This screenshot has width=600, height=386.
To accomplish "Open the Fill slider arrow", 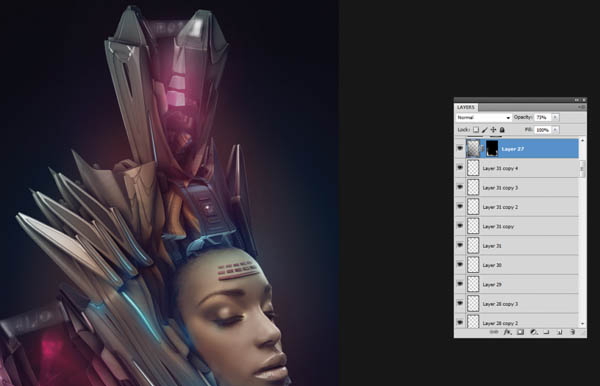I will [555, 130].
